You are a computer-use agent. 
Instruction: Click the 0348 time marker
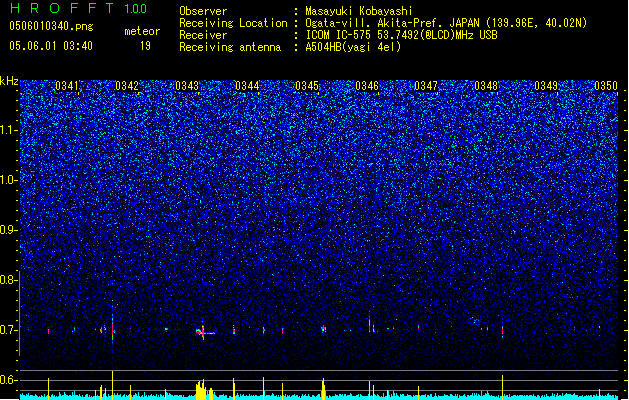[x=486, y=86]
